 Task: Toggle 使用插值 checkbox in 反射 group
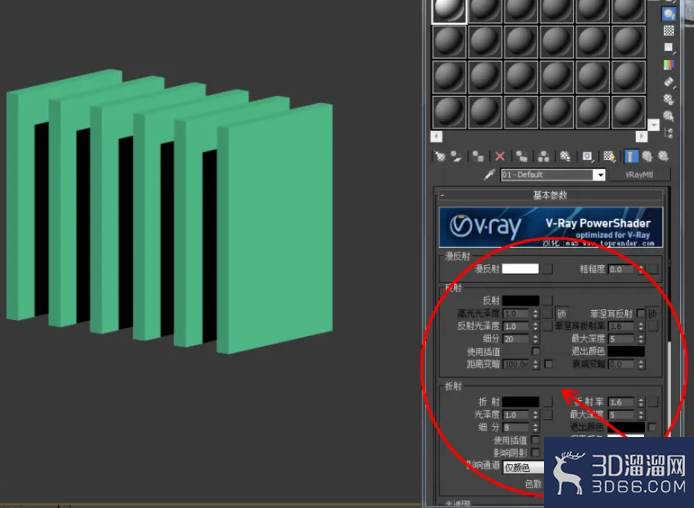[x=536, y=351]
